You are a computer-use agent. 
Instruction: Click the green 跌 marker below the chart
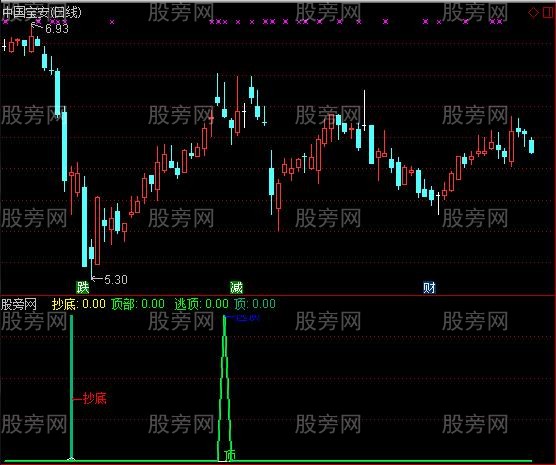(83, 287)
